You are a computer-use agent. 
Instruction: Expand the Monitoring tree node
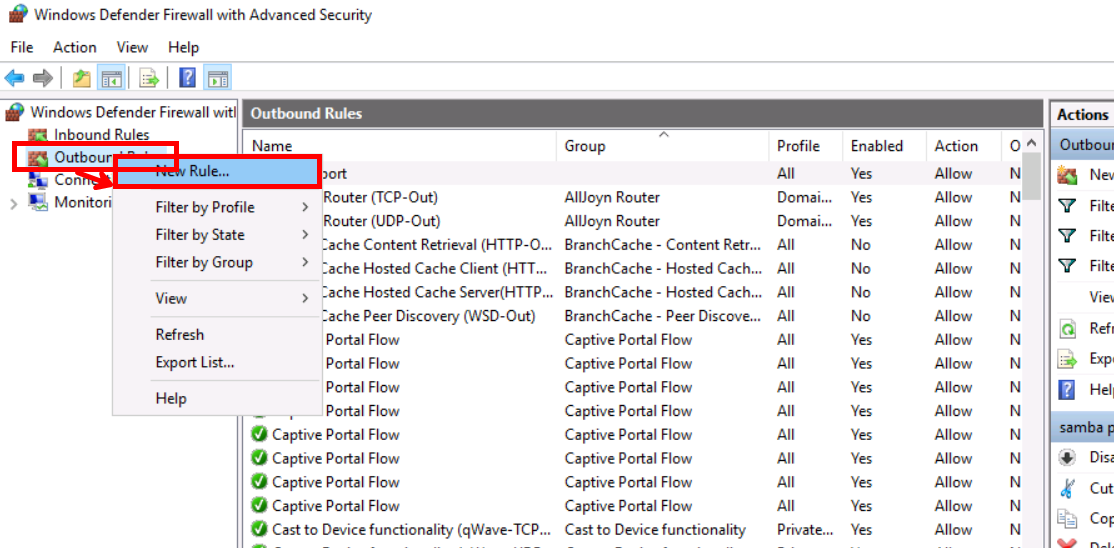[13, 203]
